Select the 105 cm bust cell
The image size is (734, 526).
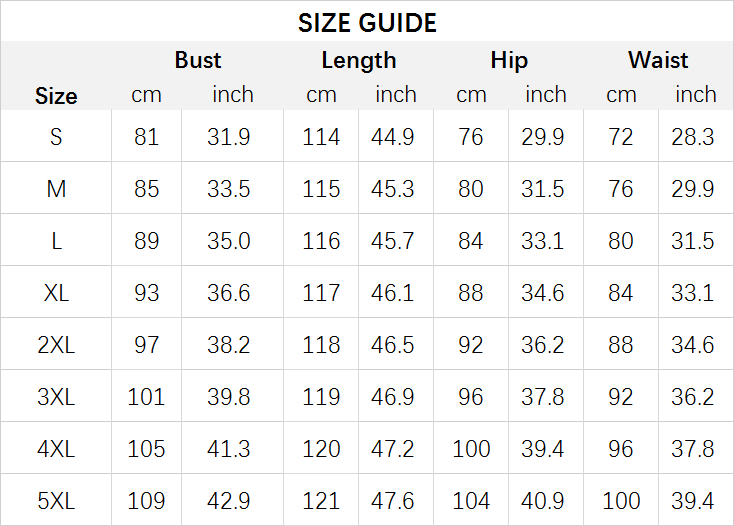(146, 449)
